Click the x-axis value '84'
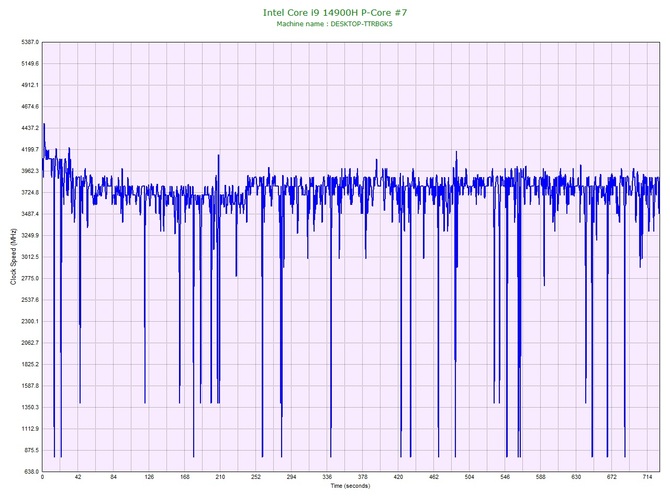The image size is (670, 503). point(113,477)
